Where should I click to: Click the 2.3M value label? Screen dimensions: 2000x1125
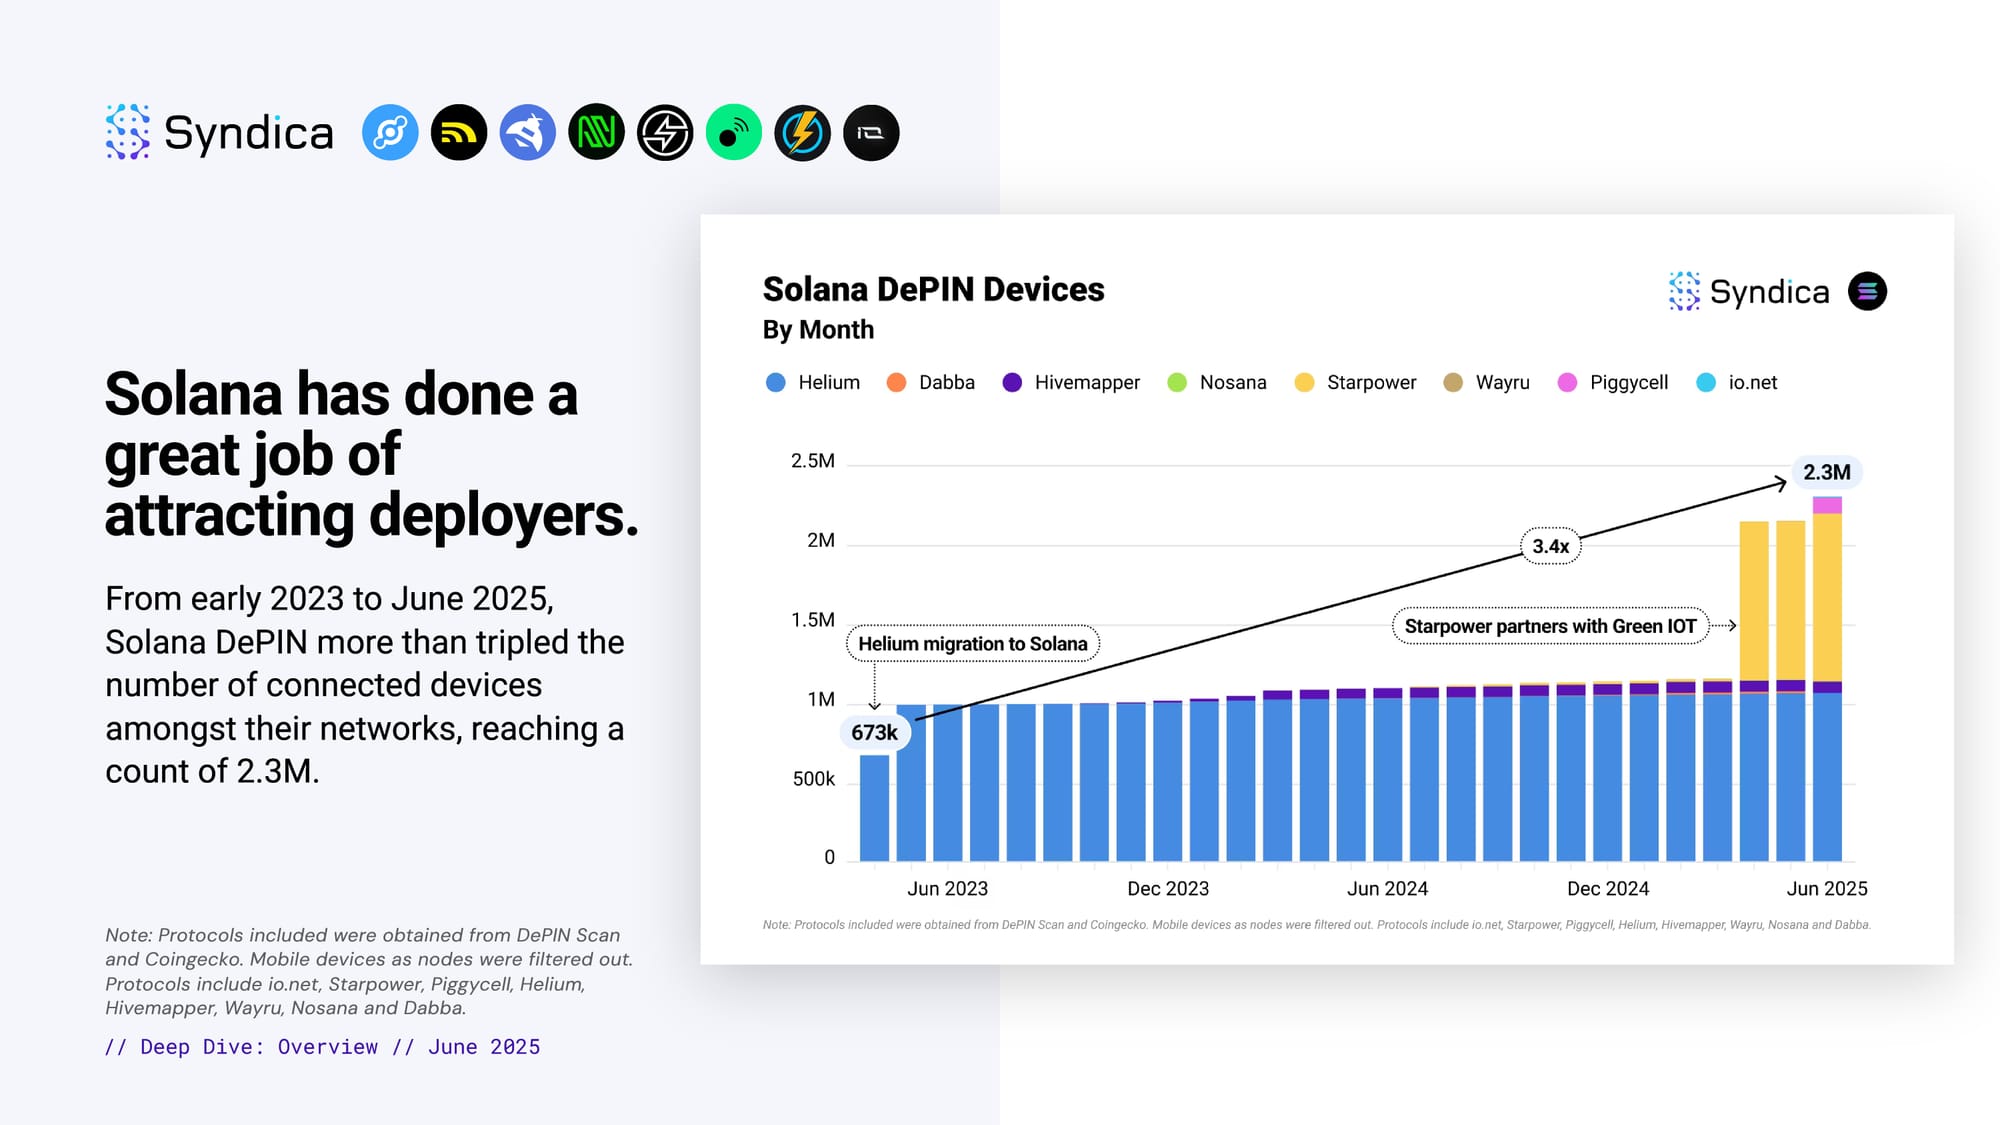[x=1826, y=472]
